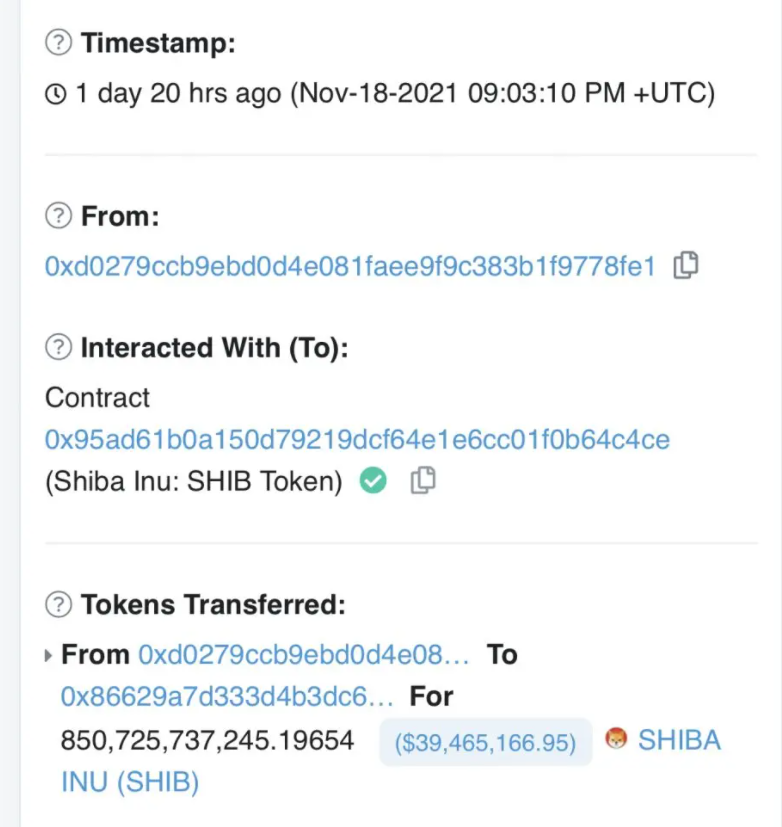Viewport: 782px width, 827px height.
Task: Open the truncated sender address in Tokens Transferred
Action: coord(304,655)
